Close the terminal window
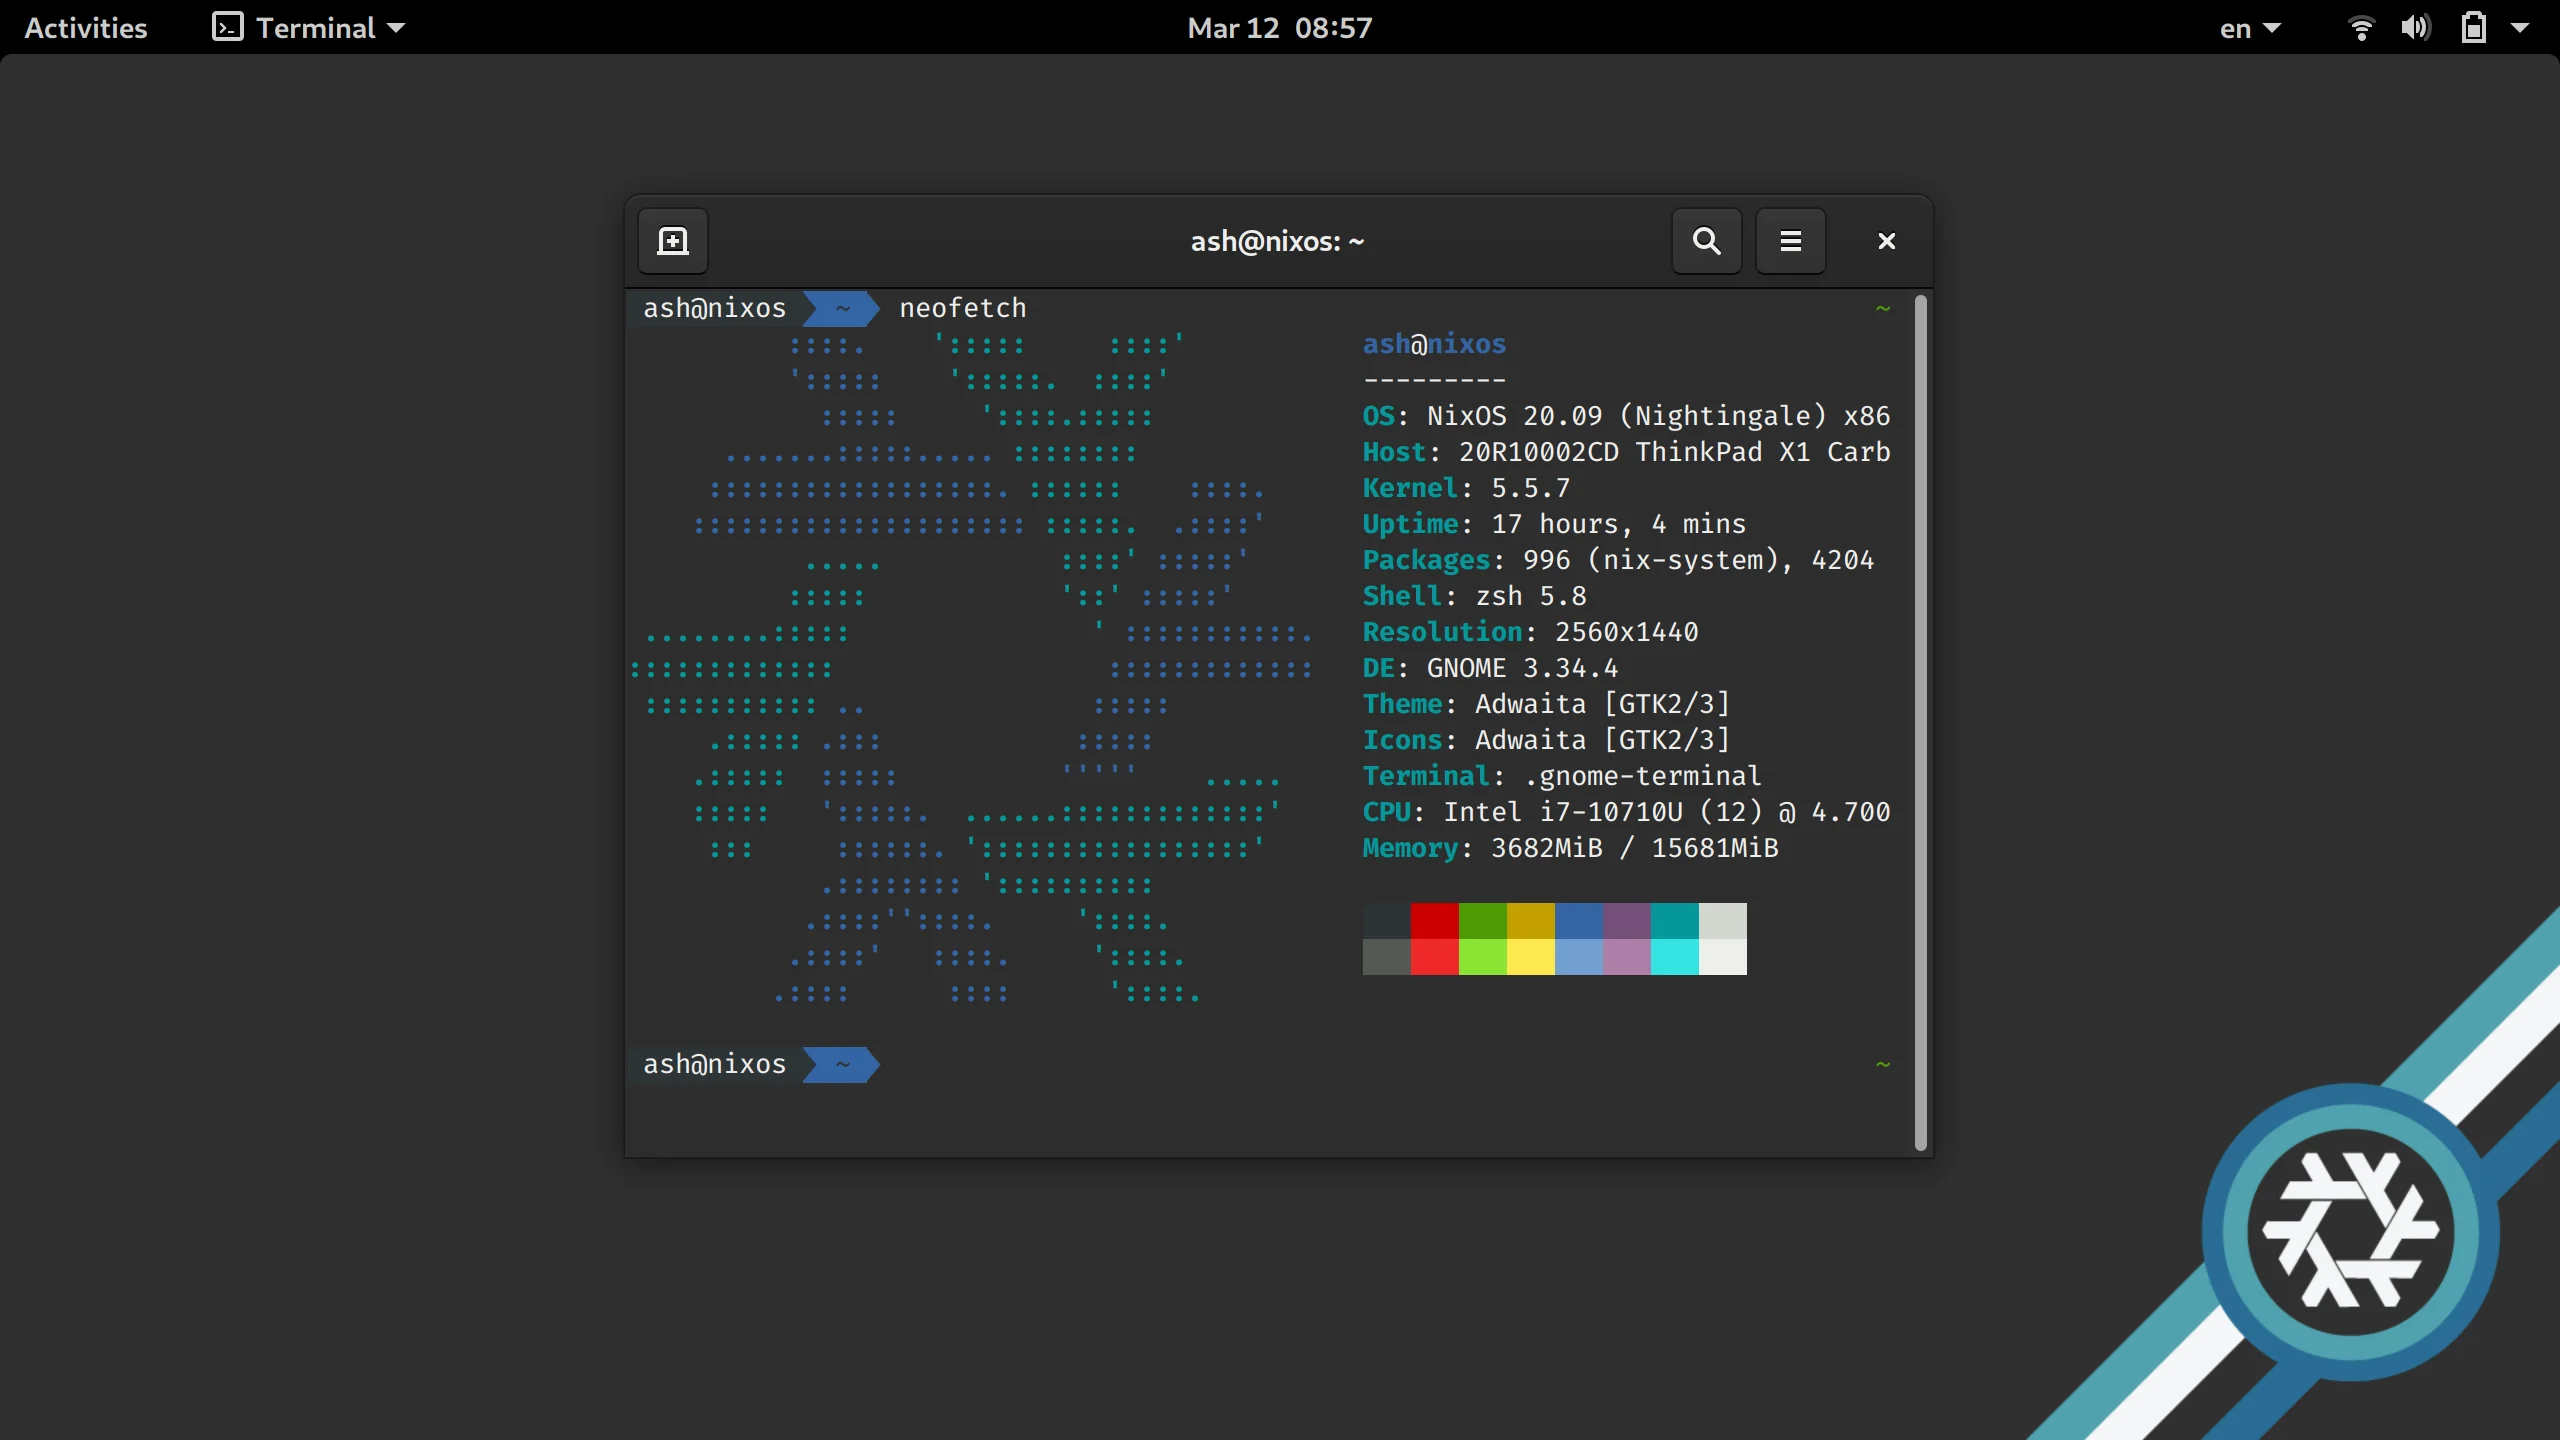Viewport: 2560px width, 1440px height. coord(1887,241)
